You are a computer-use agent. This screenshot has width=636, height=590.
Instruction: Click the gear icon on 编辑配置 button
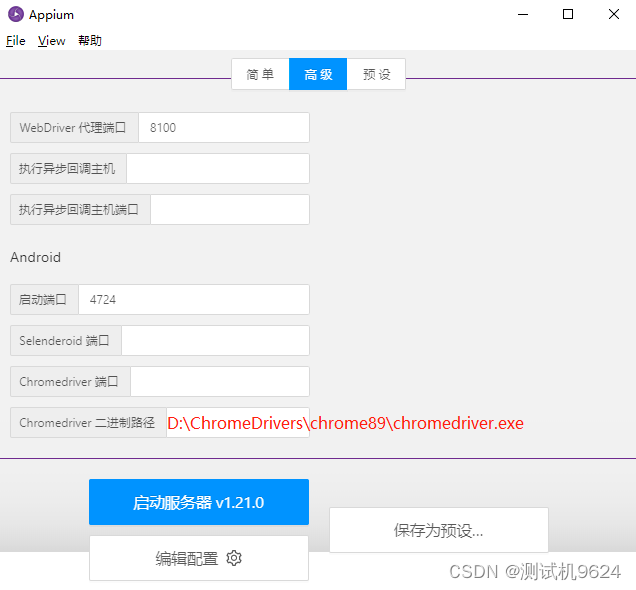pyautogui.click(x=234, y=558)
